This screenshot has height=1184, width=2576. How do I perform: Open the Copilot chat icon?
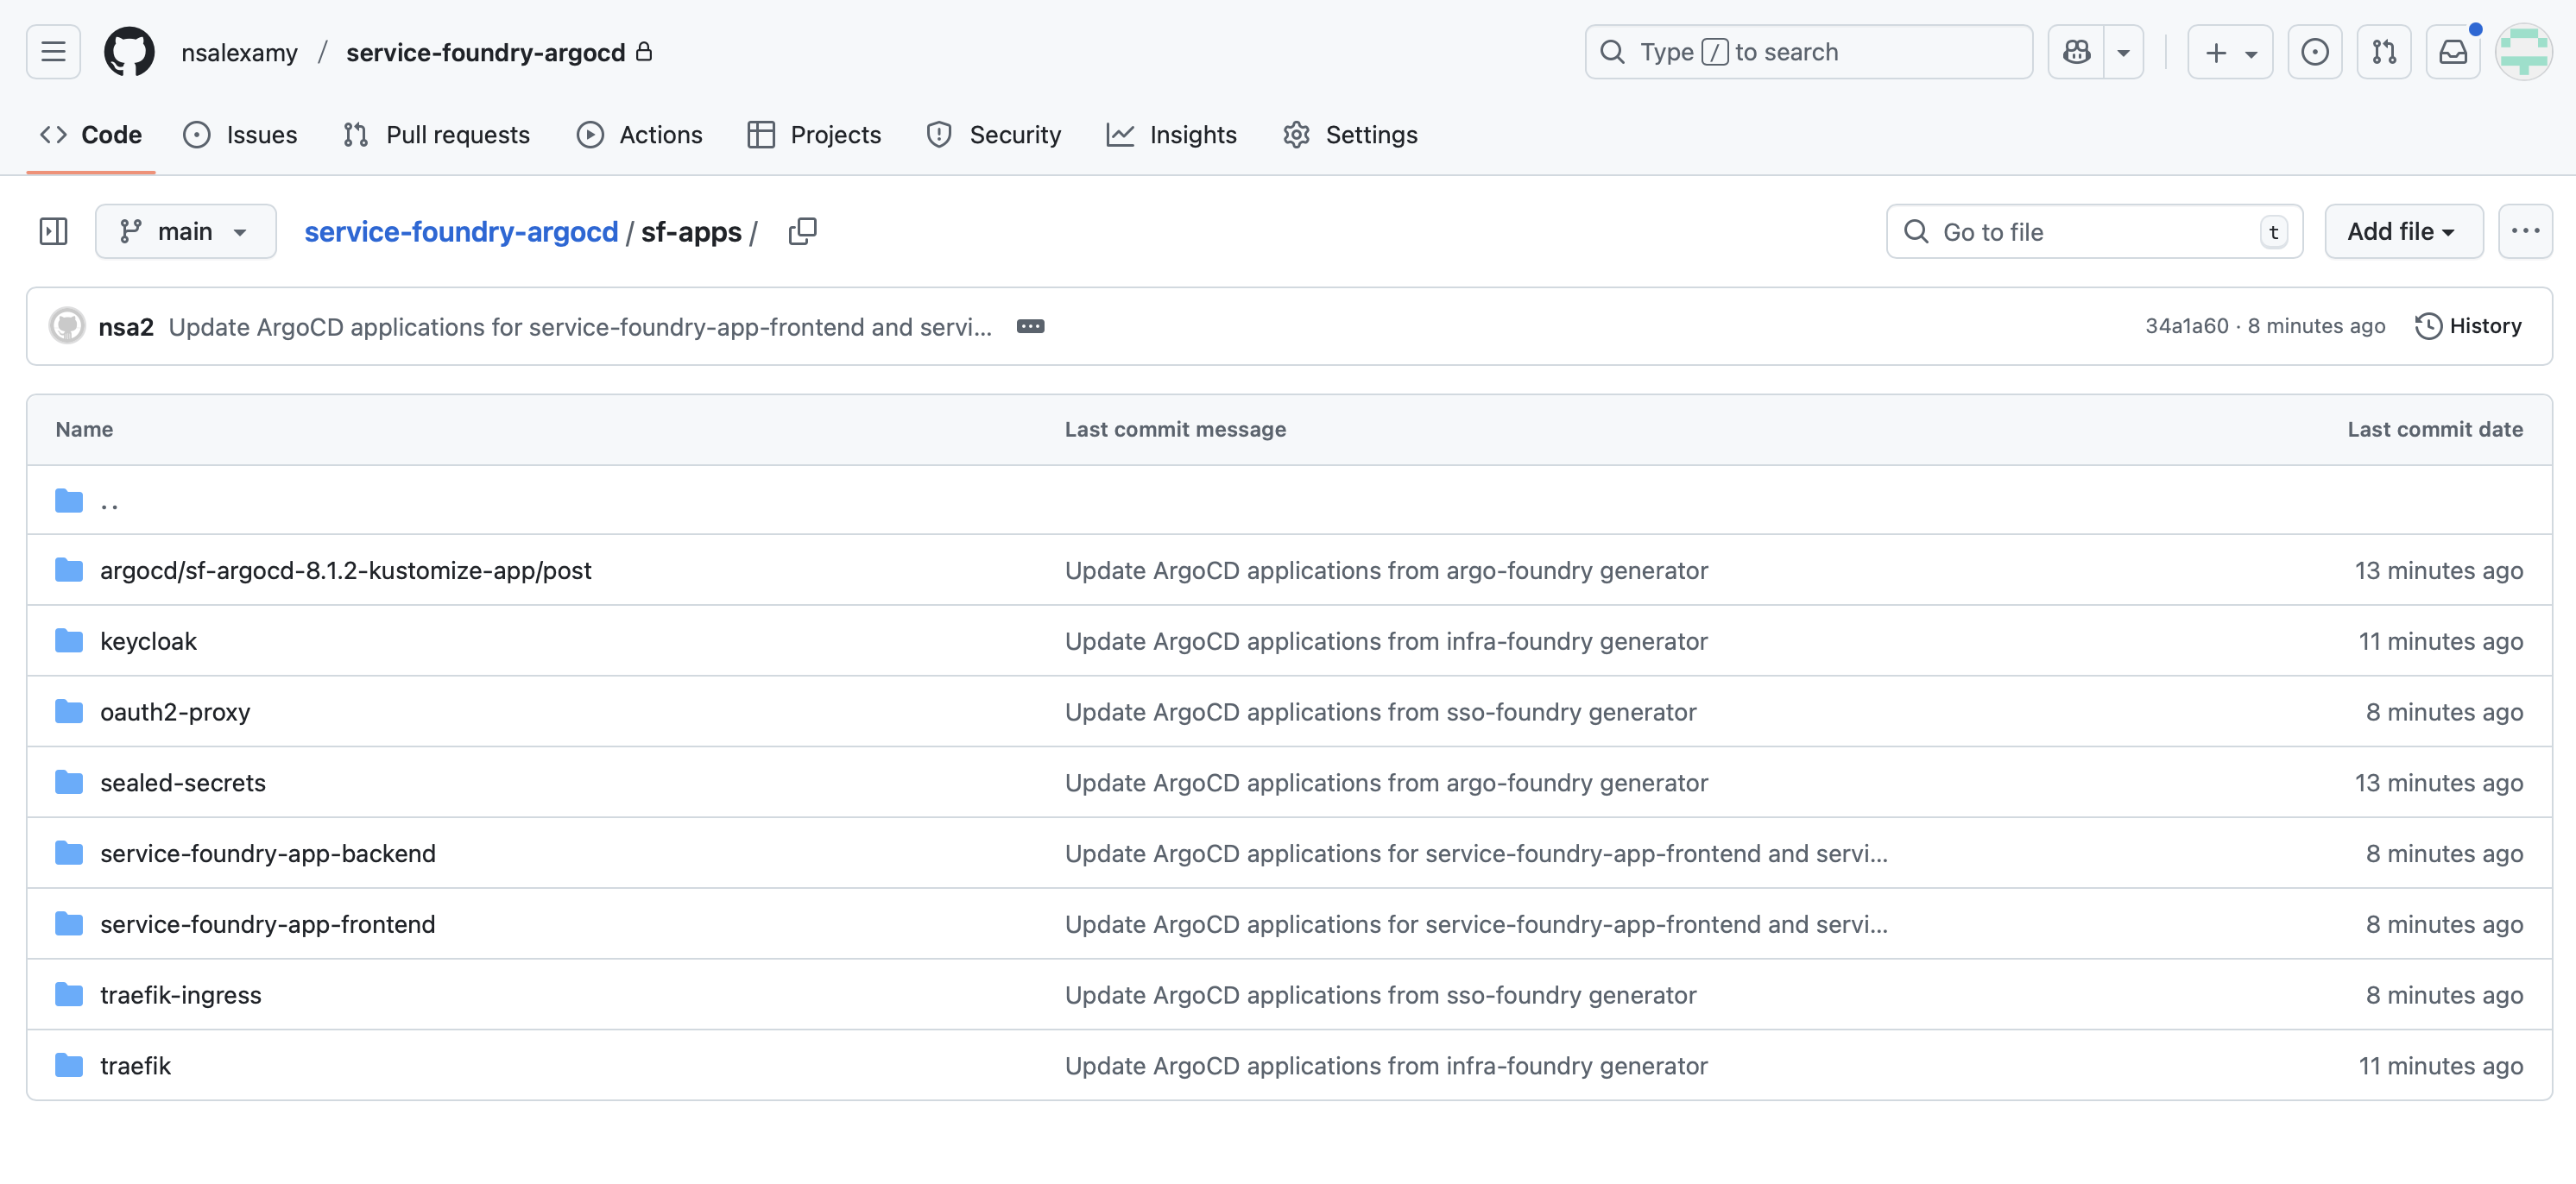click(x=2076, y=52)
